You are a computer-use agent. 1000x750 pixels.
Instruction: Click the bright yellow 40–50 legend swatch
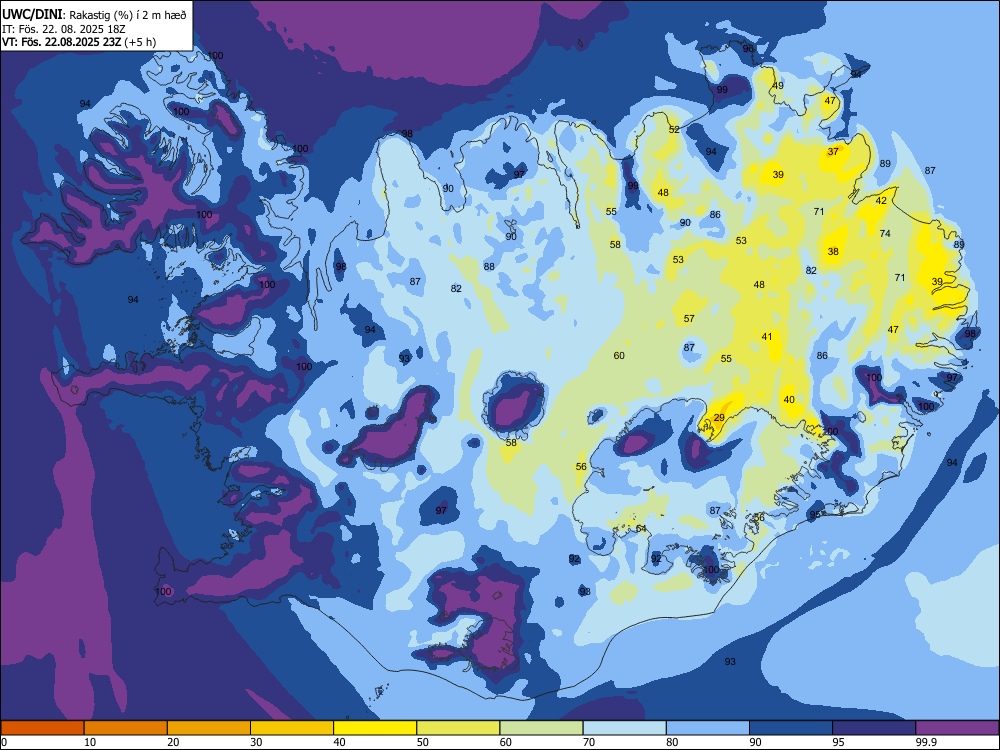pos(375,728)
